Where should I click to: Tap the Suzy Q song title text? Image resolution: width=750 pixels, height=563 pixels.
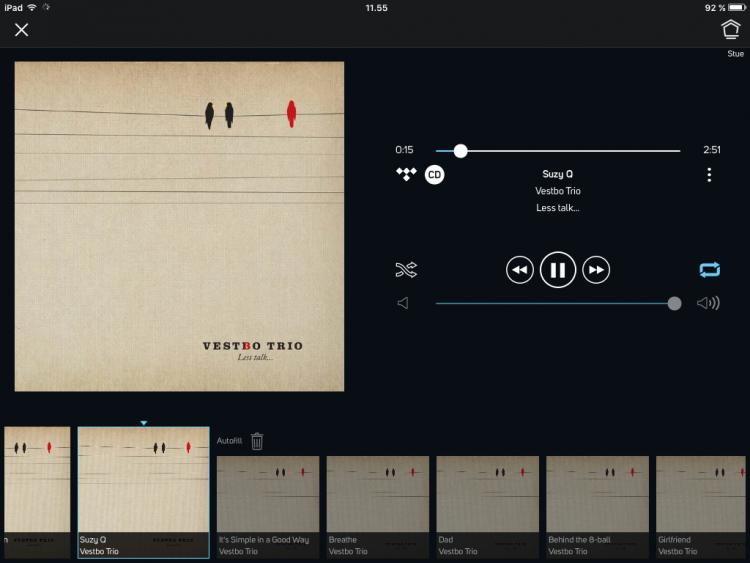click(x=558, y=174)
